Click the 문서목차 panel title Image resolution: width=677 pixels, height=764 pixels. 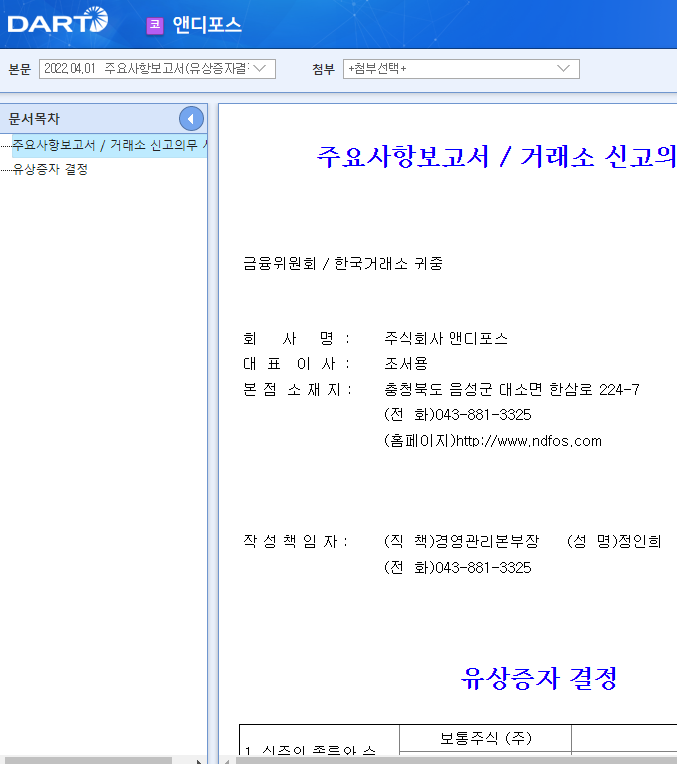(x=34, y=118)
